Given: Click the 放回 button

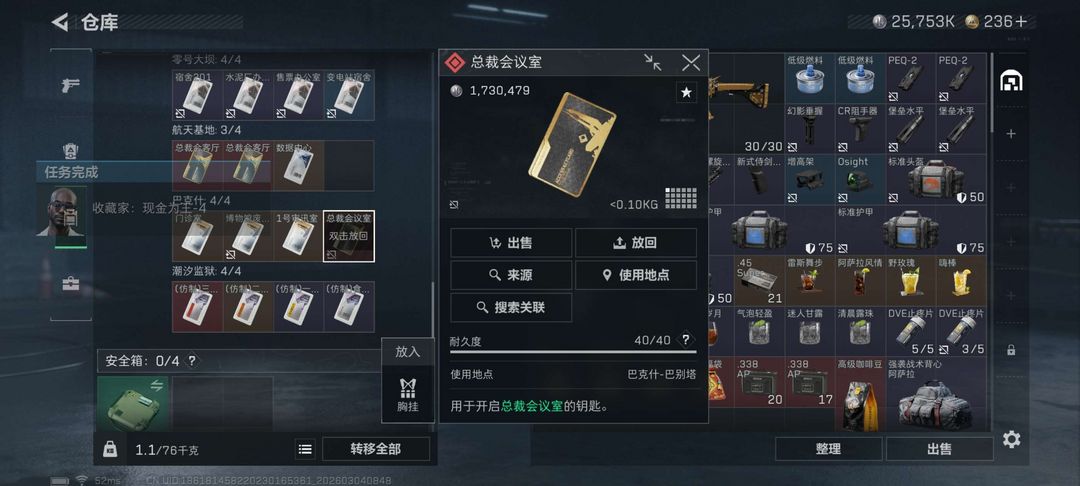Looking at the screenshot, I should [x=636, y=243].
